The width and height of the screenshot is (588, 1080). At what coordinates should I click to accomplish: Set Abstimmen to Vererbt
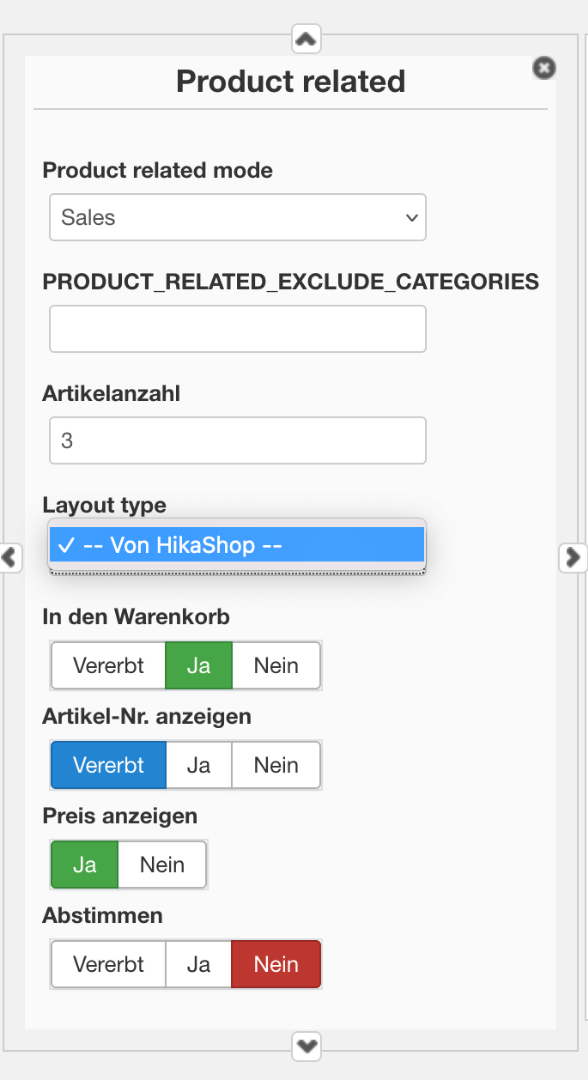tap(109, 964)
